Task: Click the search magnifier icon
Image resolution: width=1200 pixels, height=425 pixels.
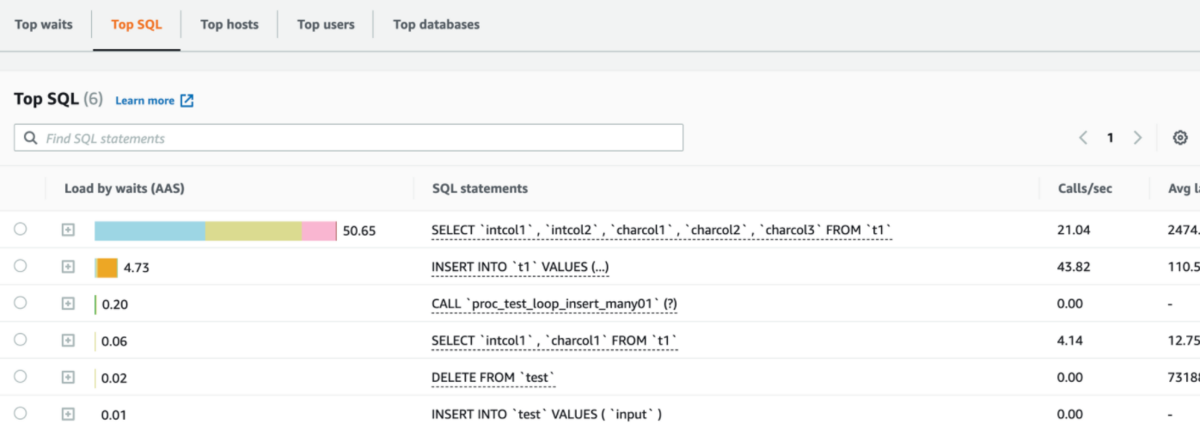Action: pyautogui.click(x=31, y=138)
